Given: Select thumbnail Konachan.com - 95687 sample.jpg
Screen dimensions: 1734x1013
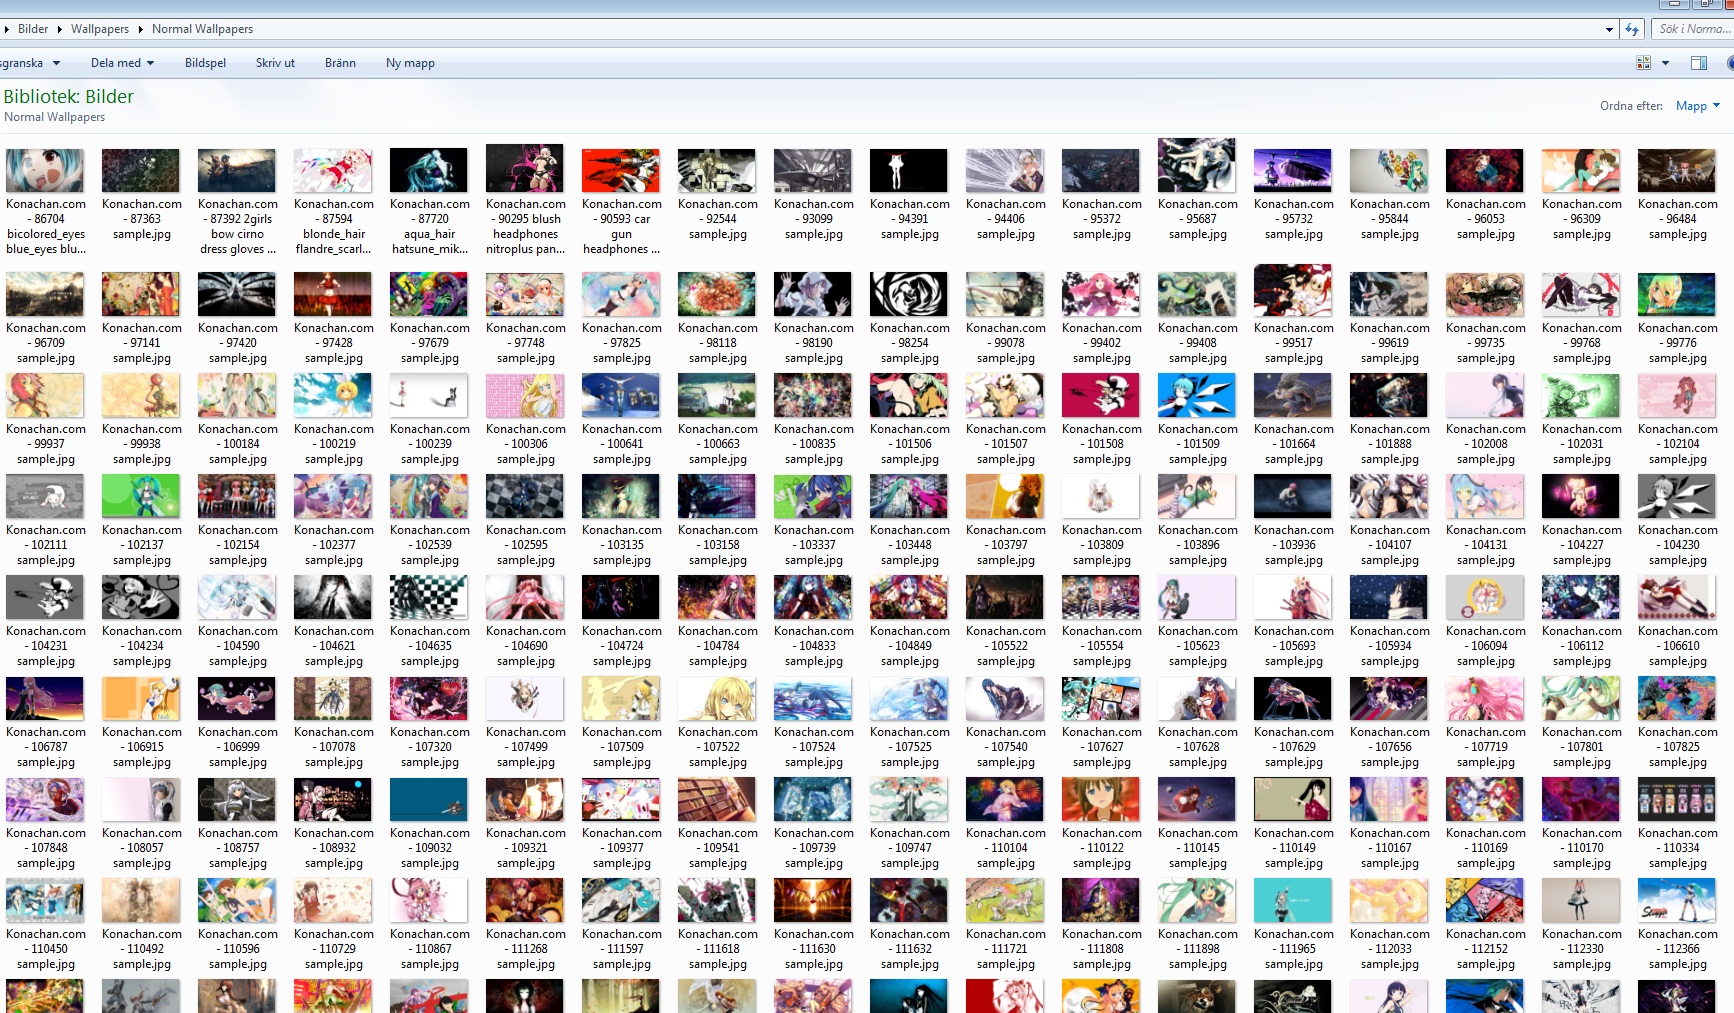Looking at the screenshot, I should 1197,166.
